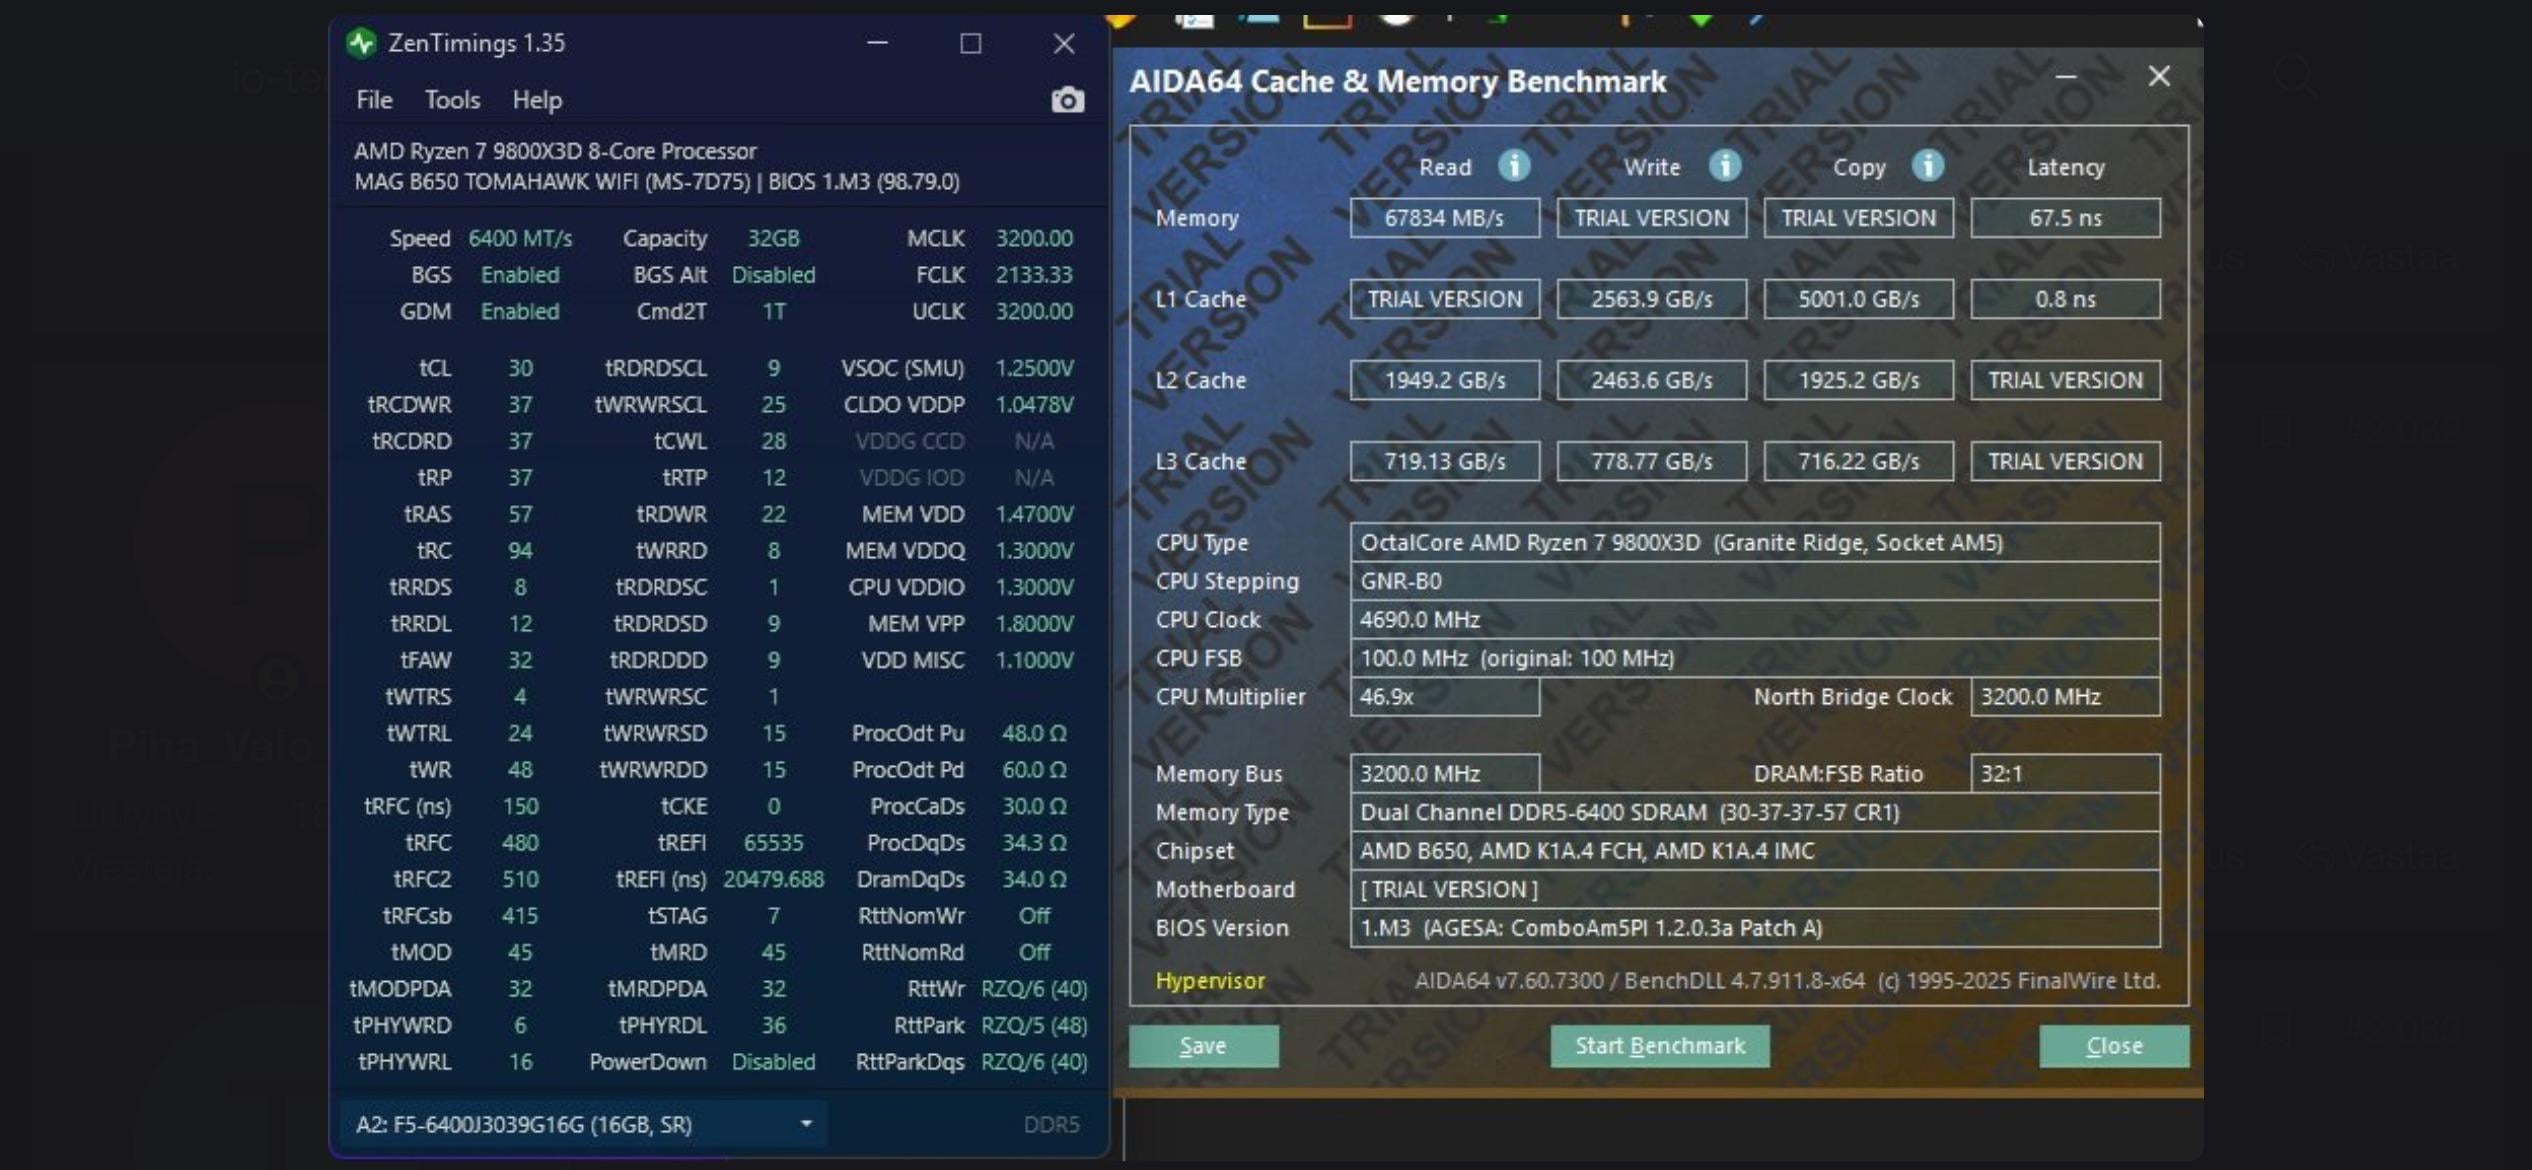Click the CPU Stepping field GNR-B0

[x=1755, y=581]
